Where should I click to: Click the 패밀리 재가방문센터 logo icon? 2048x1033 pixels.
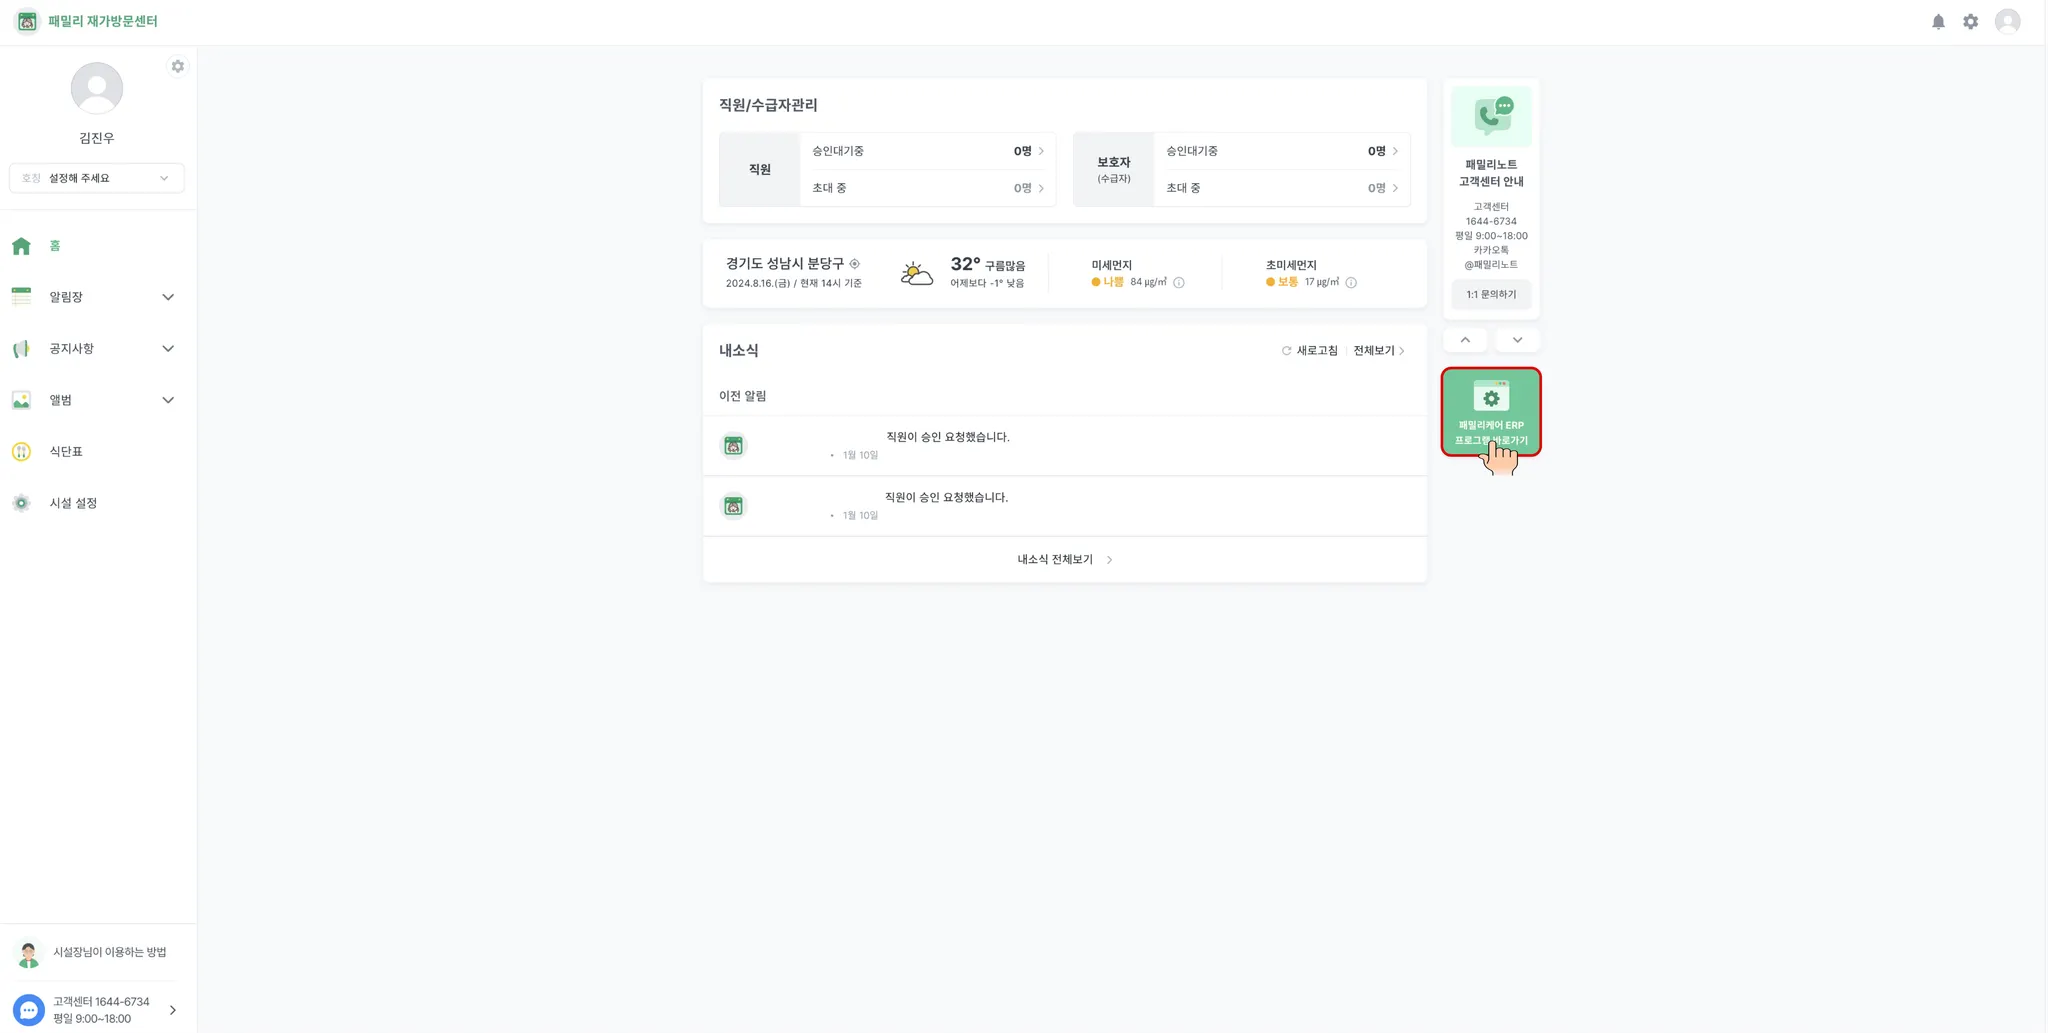coord(27,21)
